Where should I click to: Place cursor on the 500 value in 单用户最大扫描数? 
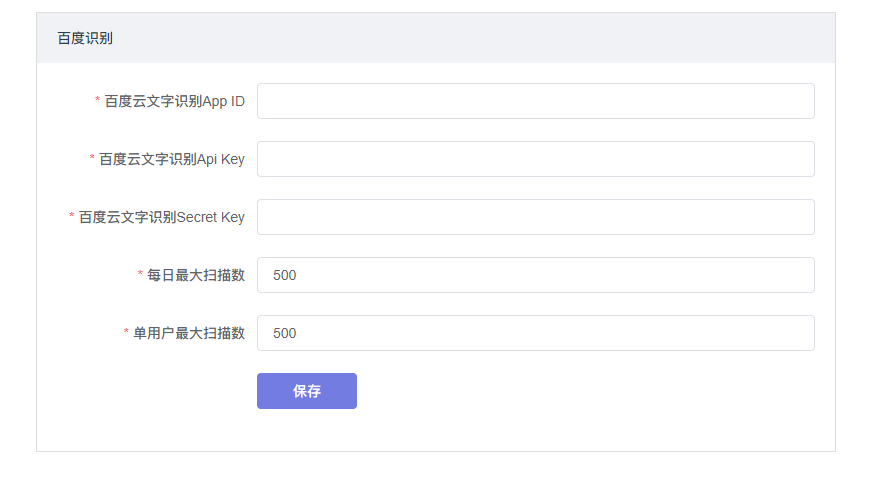click(x=284, y=333)
